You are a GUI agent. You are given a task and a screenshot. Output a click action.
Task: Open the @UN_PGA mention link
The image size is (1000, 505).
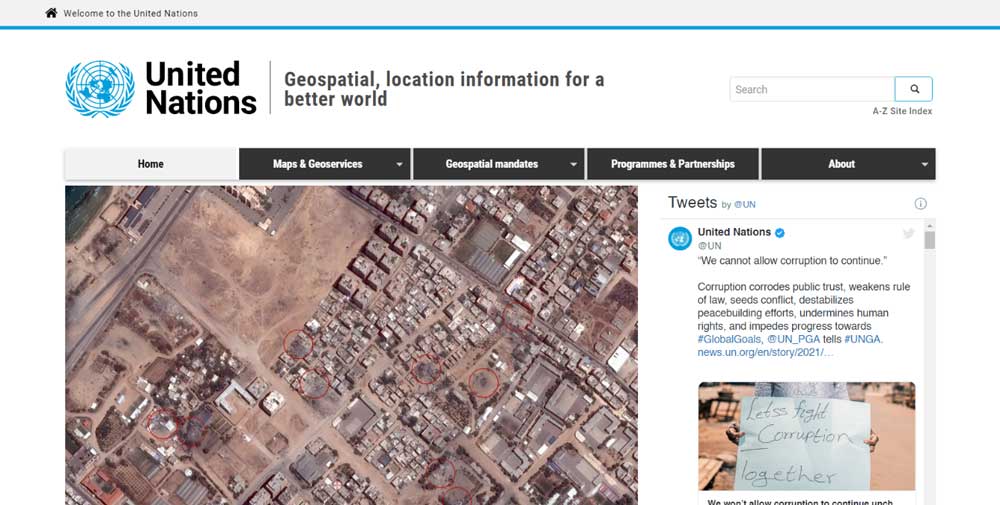coord(794,339)
